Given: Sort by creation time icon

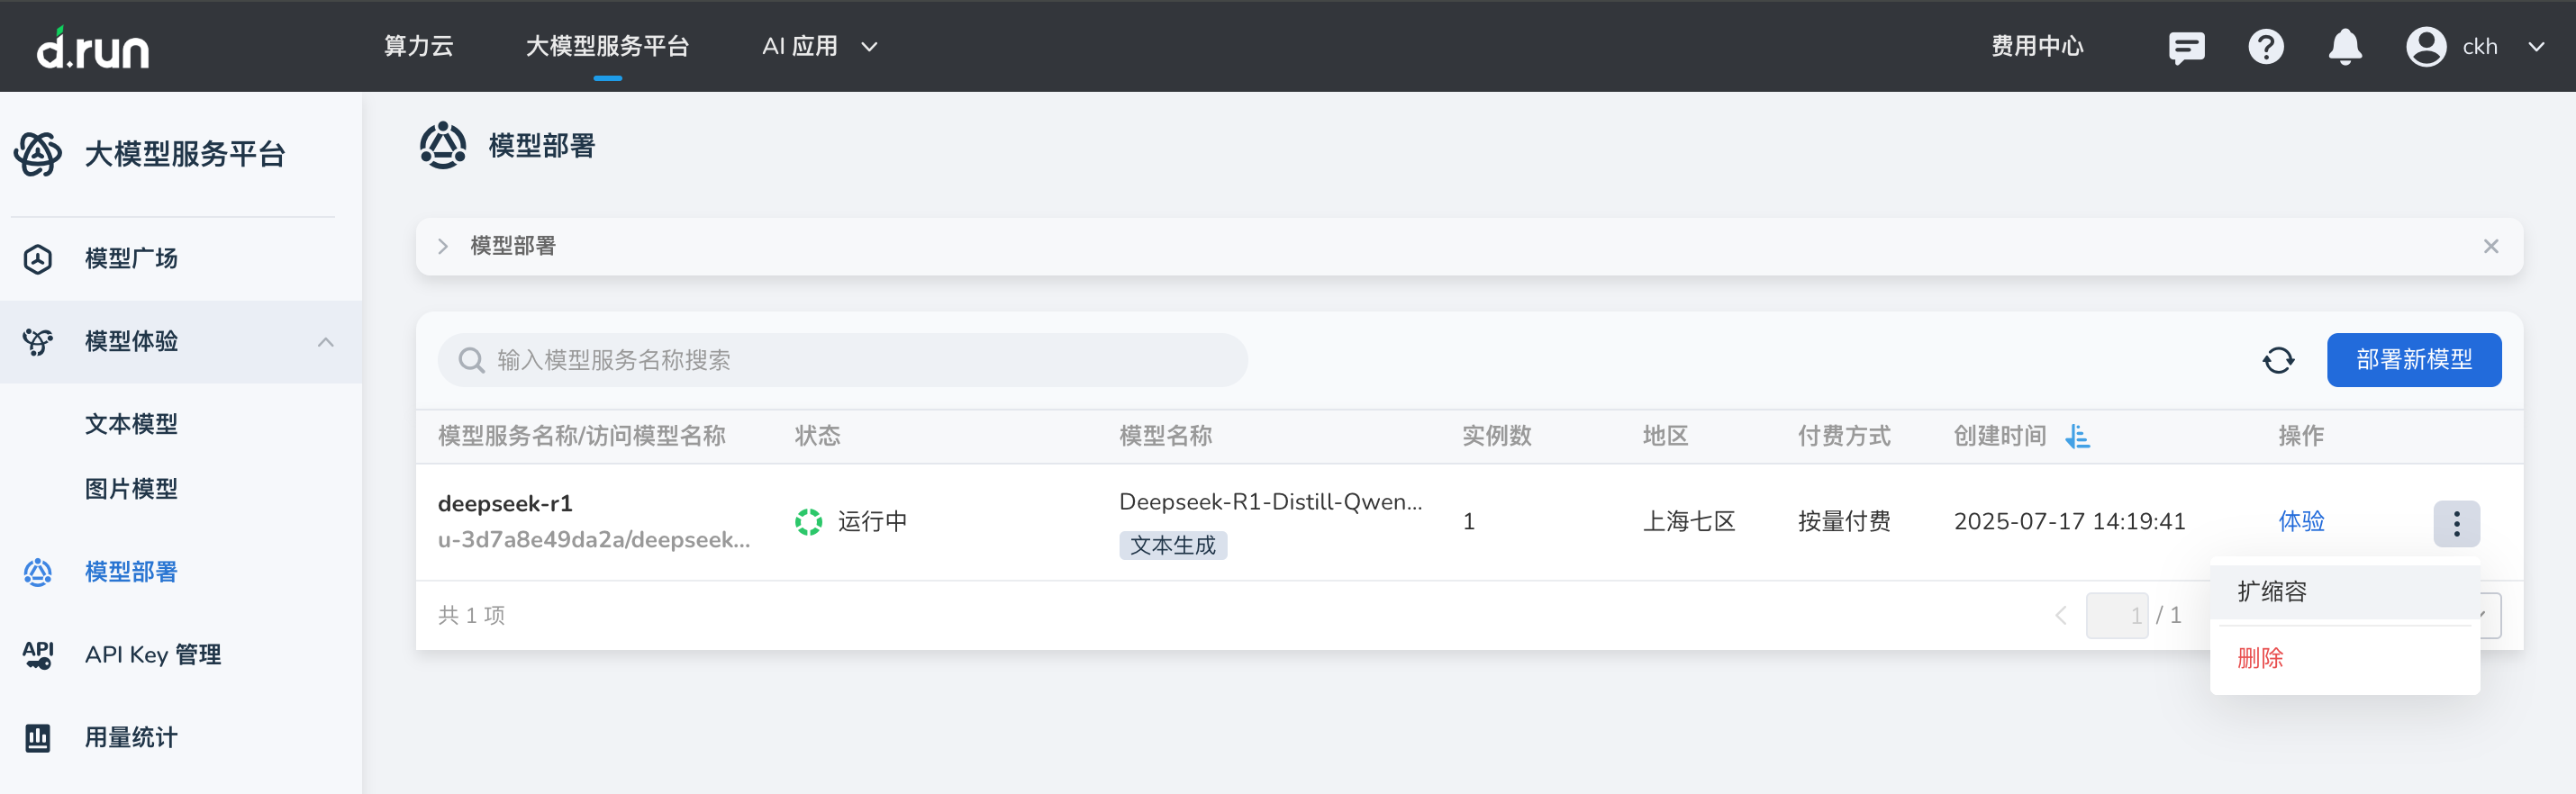Looking at the screenshot, I should click(2078, 436).
